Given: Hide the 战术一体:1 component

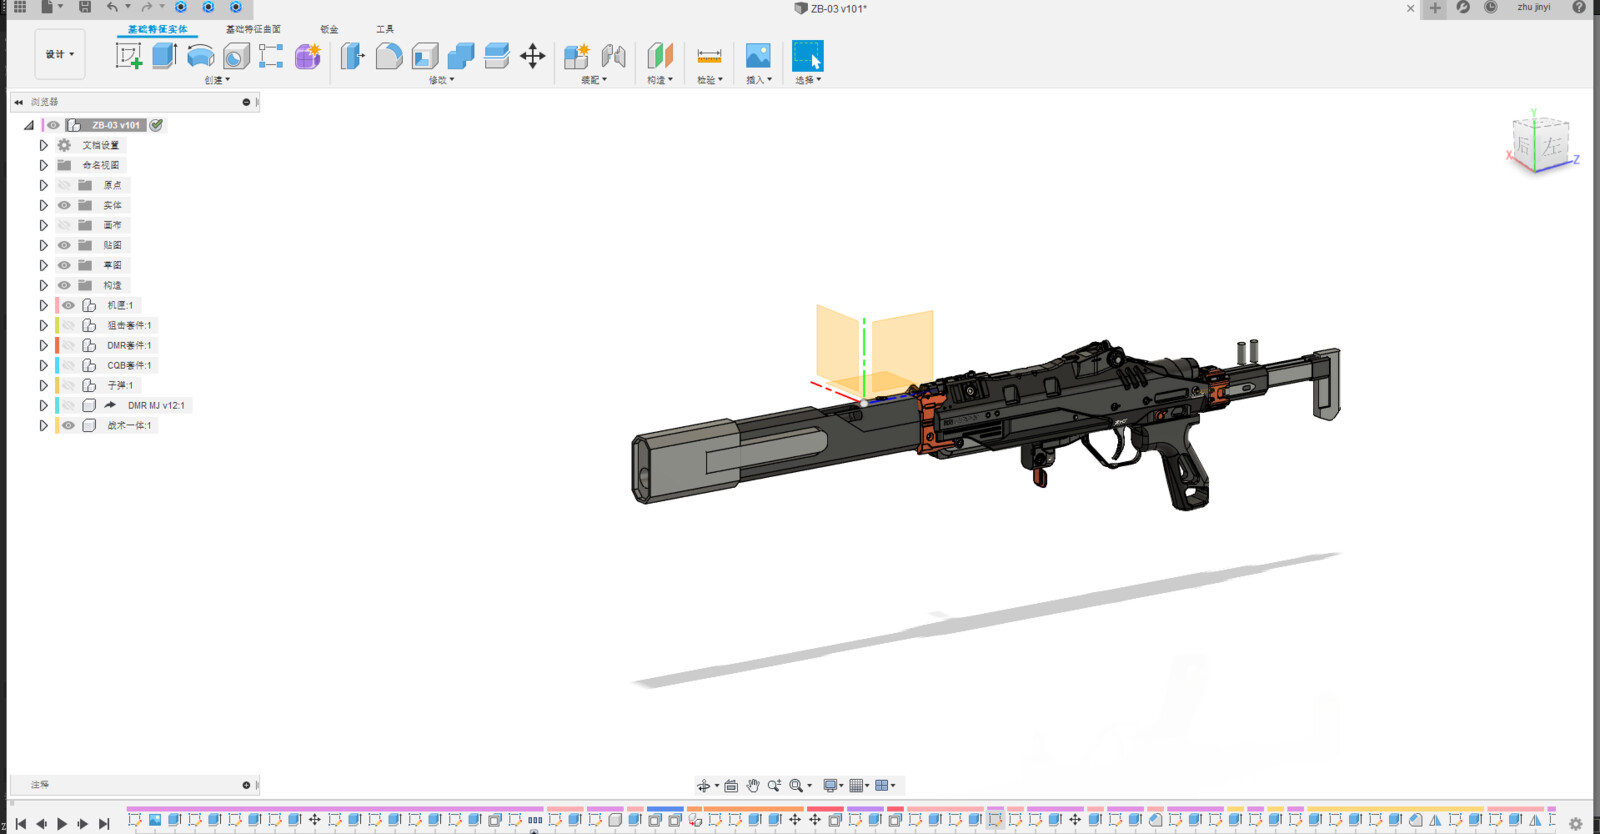Looking at the screenshot, I should pyautogui.click(x=68, y=425).
